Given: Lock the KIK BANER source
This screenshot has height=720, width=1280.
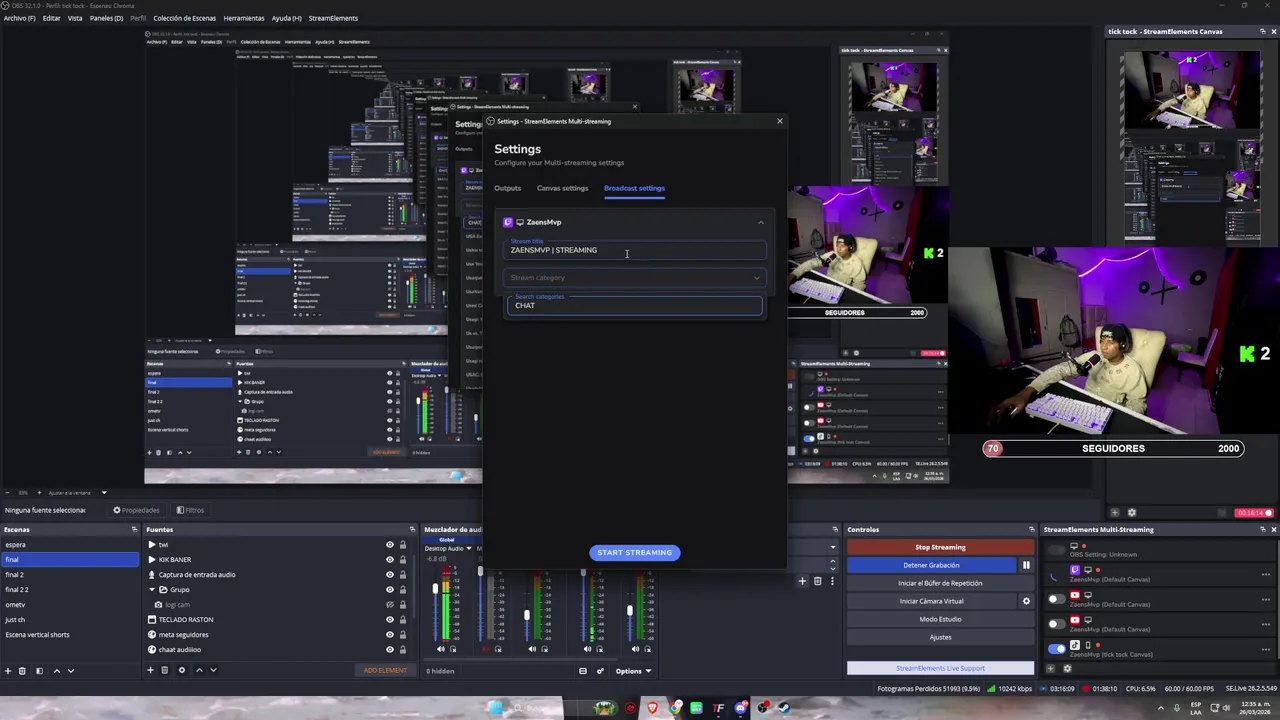Looking at the screenshot, I should (x=403, y=560).
